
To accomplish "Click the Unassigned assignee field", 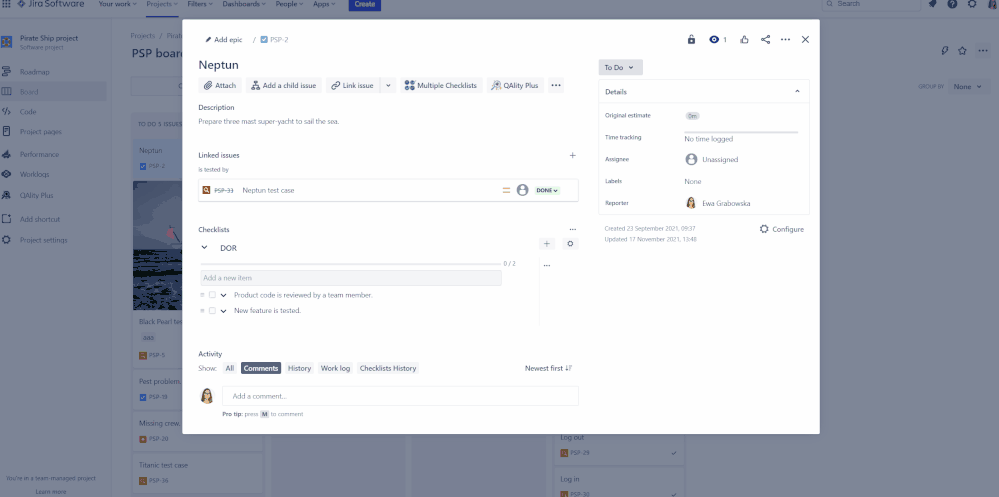I will 712,159.
